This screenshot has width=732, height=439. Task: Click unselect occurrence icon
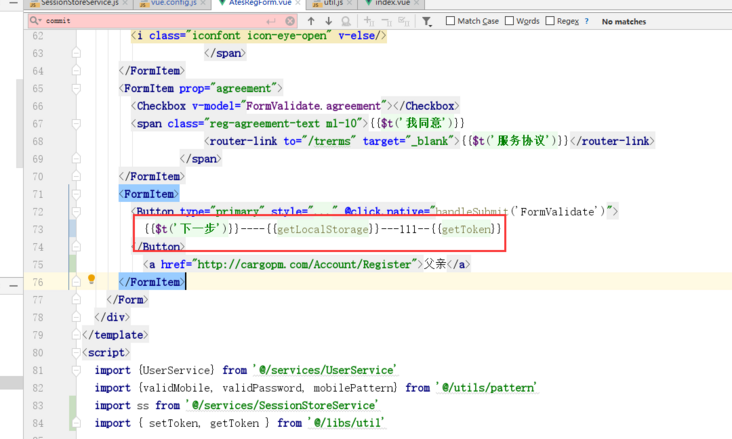(387, 21)
